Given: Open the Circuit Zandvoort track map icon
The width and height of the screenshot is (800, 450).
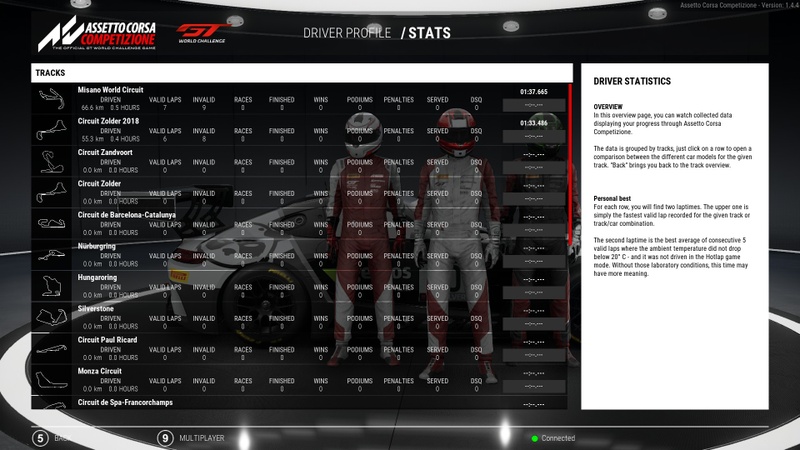Looking at the screenshot, I should click(52, 161).
